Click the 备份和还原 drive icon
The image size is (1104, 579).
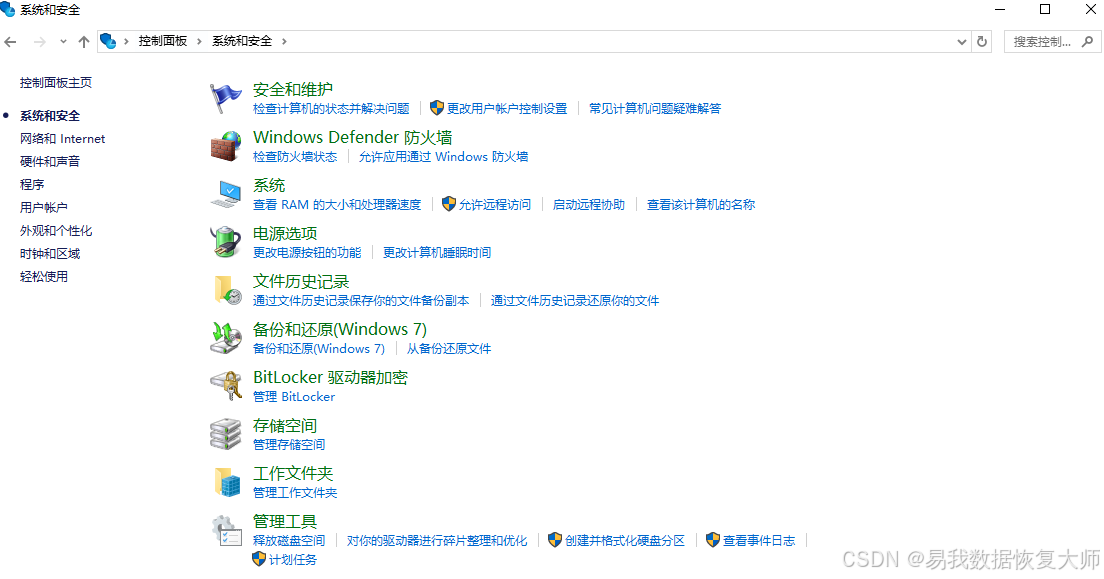coord(225,337)
